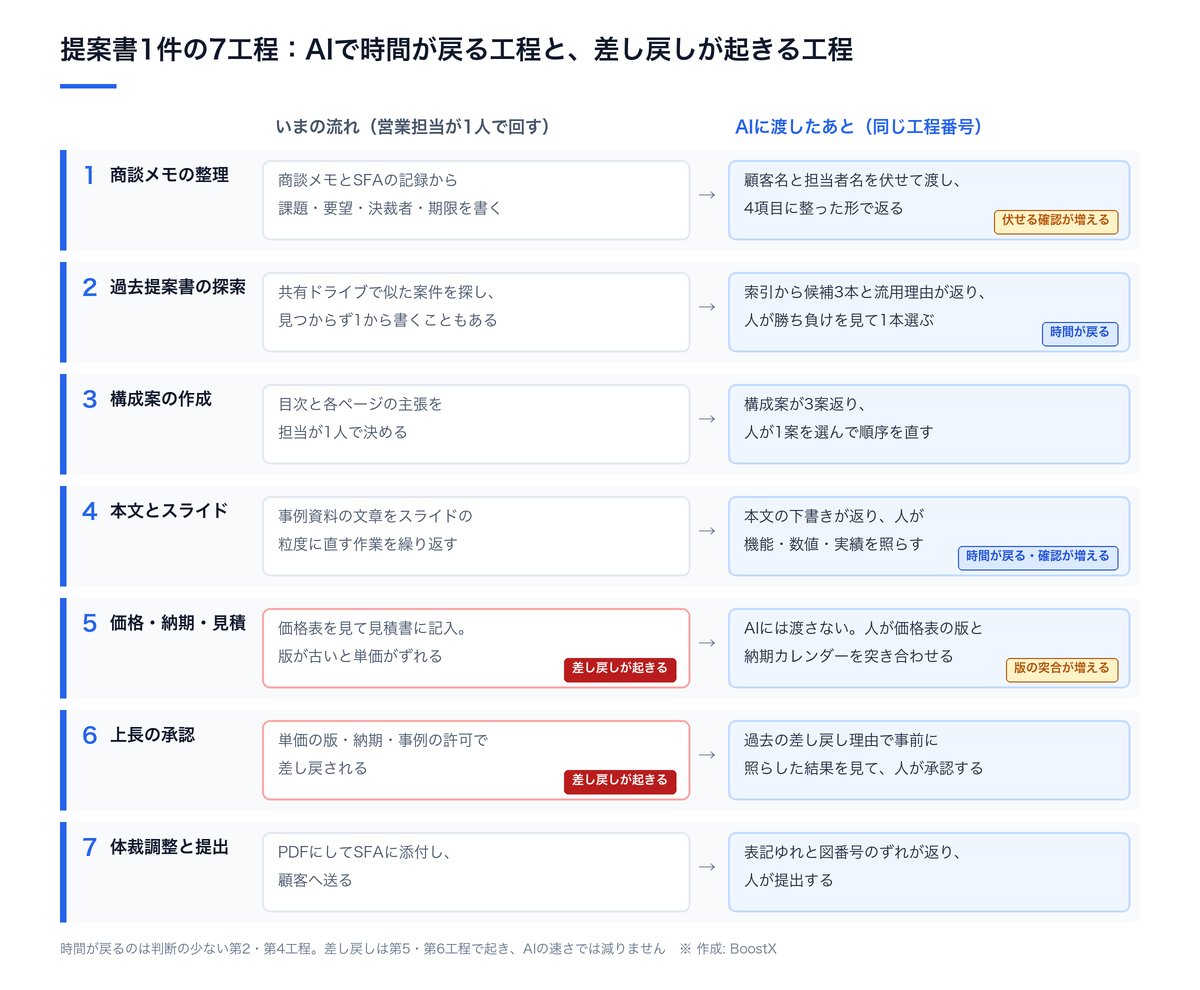Screen dimensions: 1200x990
Task: Select the box reading 単価の版・納期・事例の許可で
Action: tap(476, 760)
